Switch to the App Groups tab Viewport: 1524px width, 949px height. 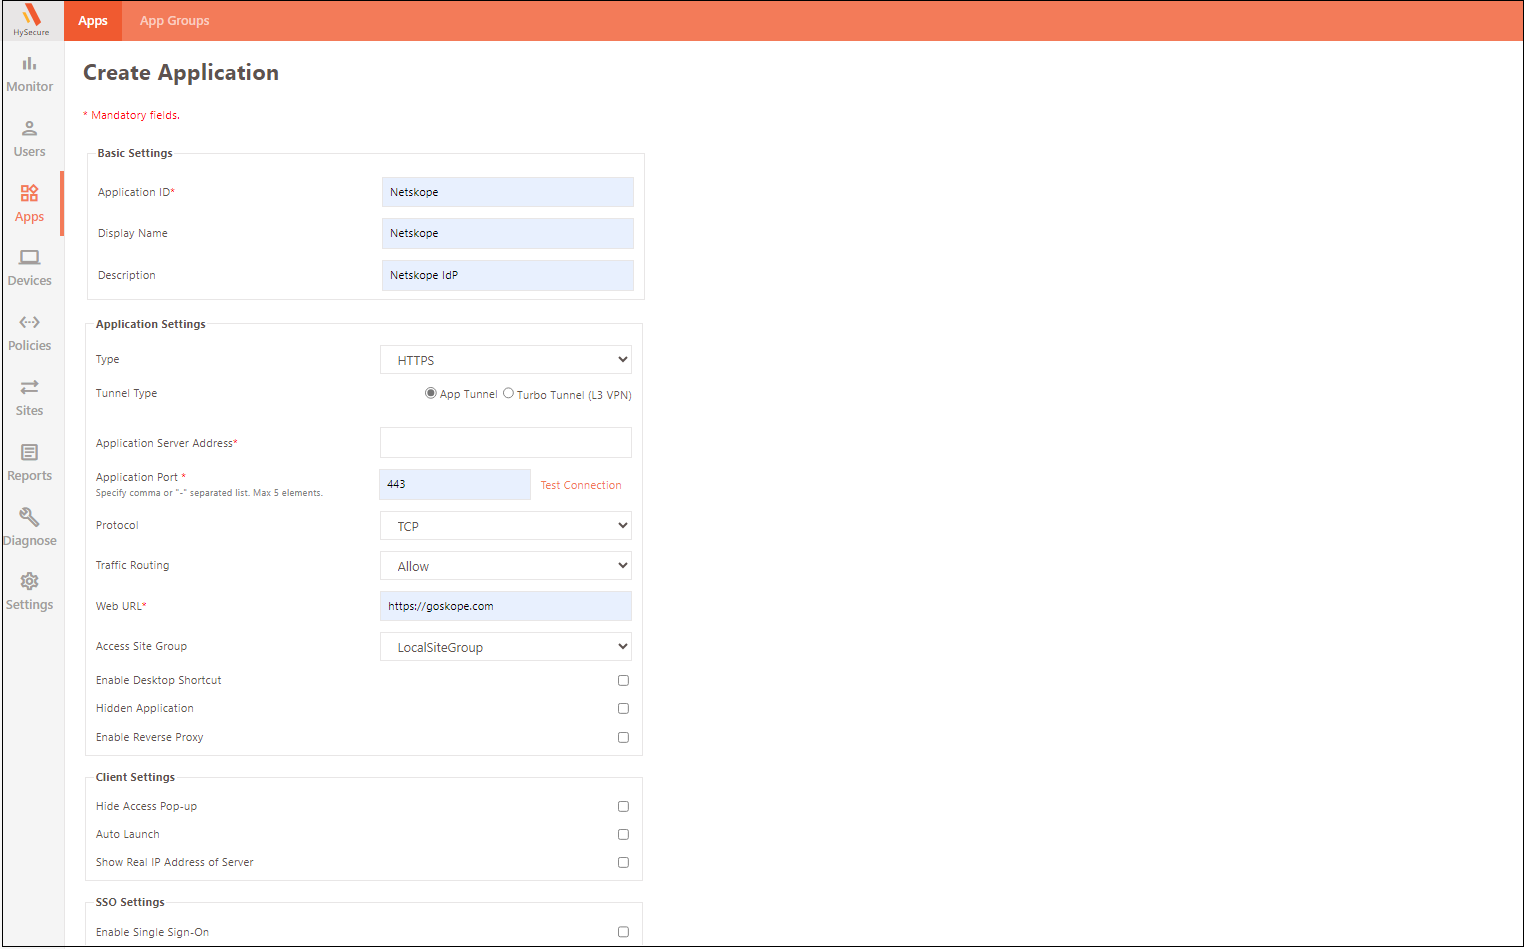(x=174, y=21)
